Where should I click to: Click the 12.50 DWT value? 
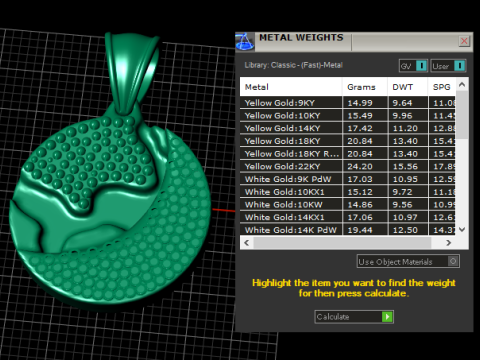(405, 230)
